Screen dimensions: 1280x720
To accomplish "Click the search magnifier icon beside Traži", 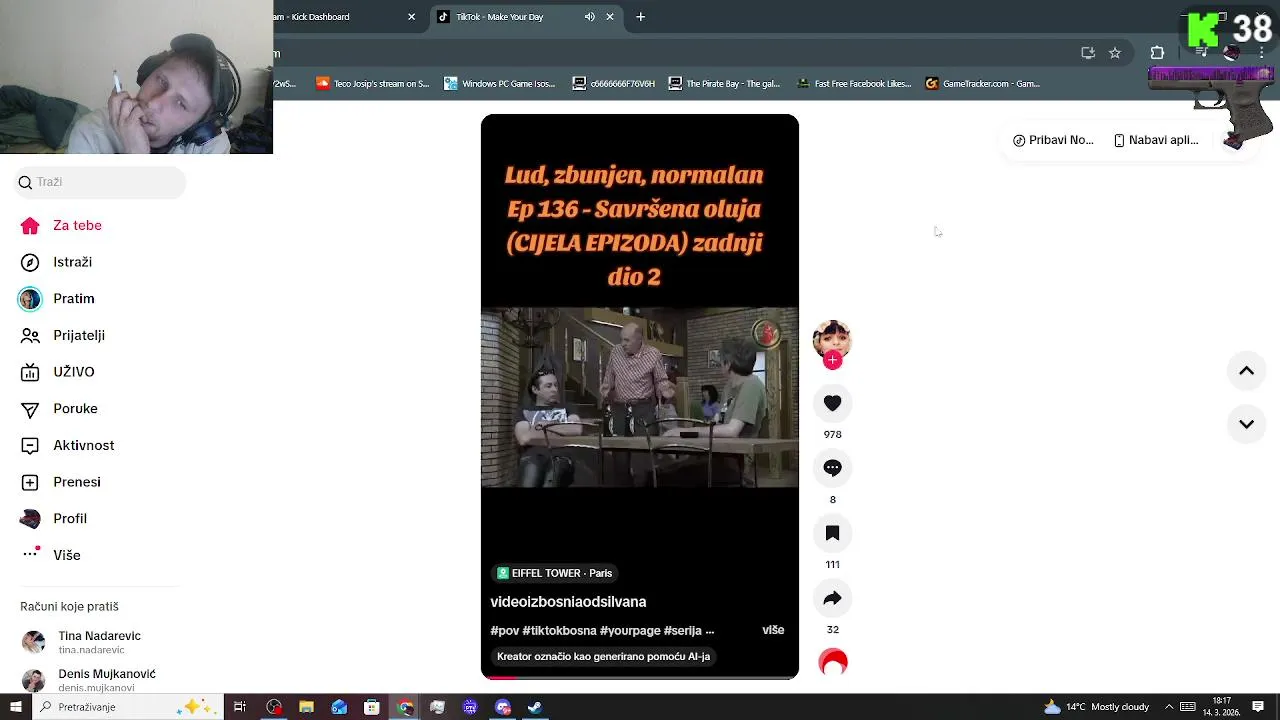I will coord(25,182).
